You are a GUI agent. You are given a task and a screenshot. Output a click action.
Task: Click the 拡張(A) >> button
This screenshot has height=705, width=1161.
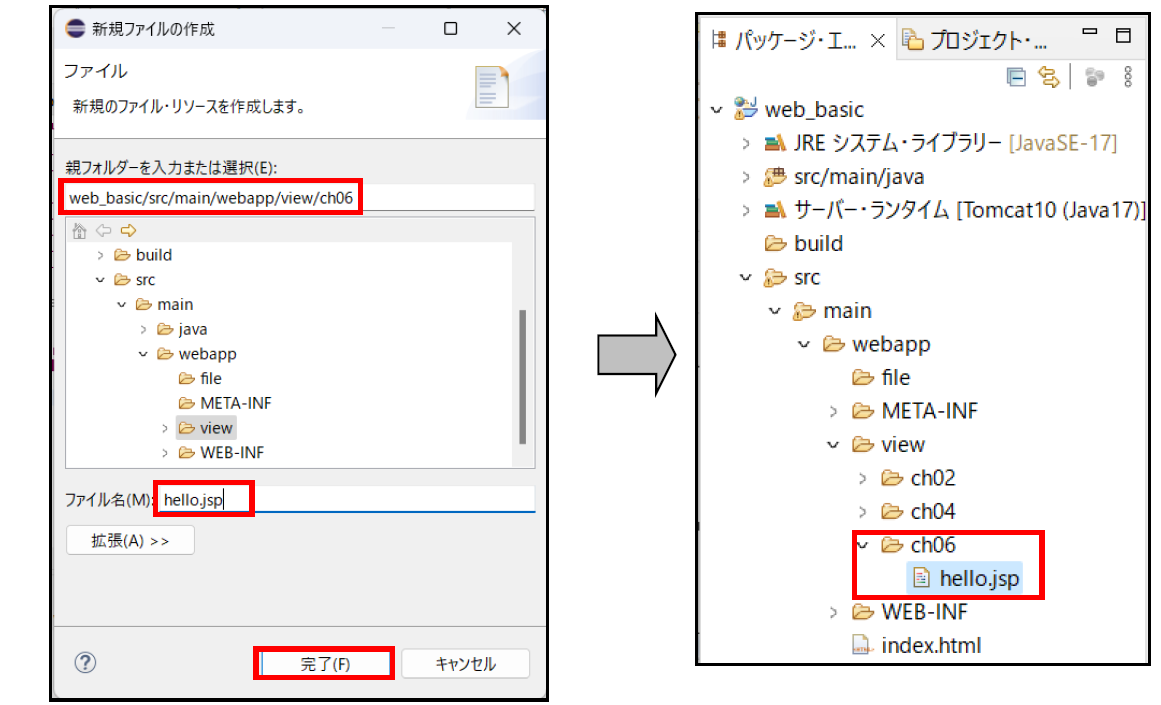[x=130, y=540]
